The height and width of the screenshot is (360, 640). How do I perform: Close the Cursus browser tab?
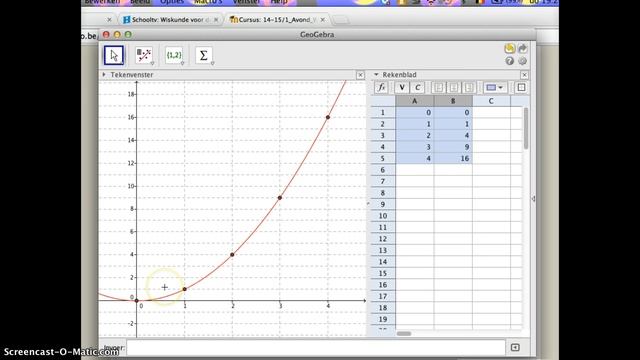(x=323, y=20)
